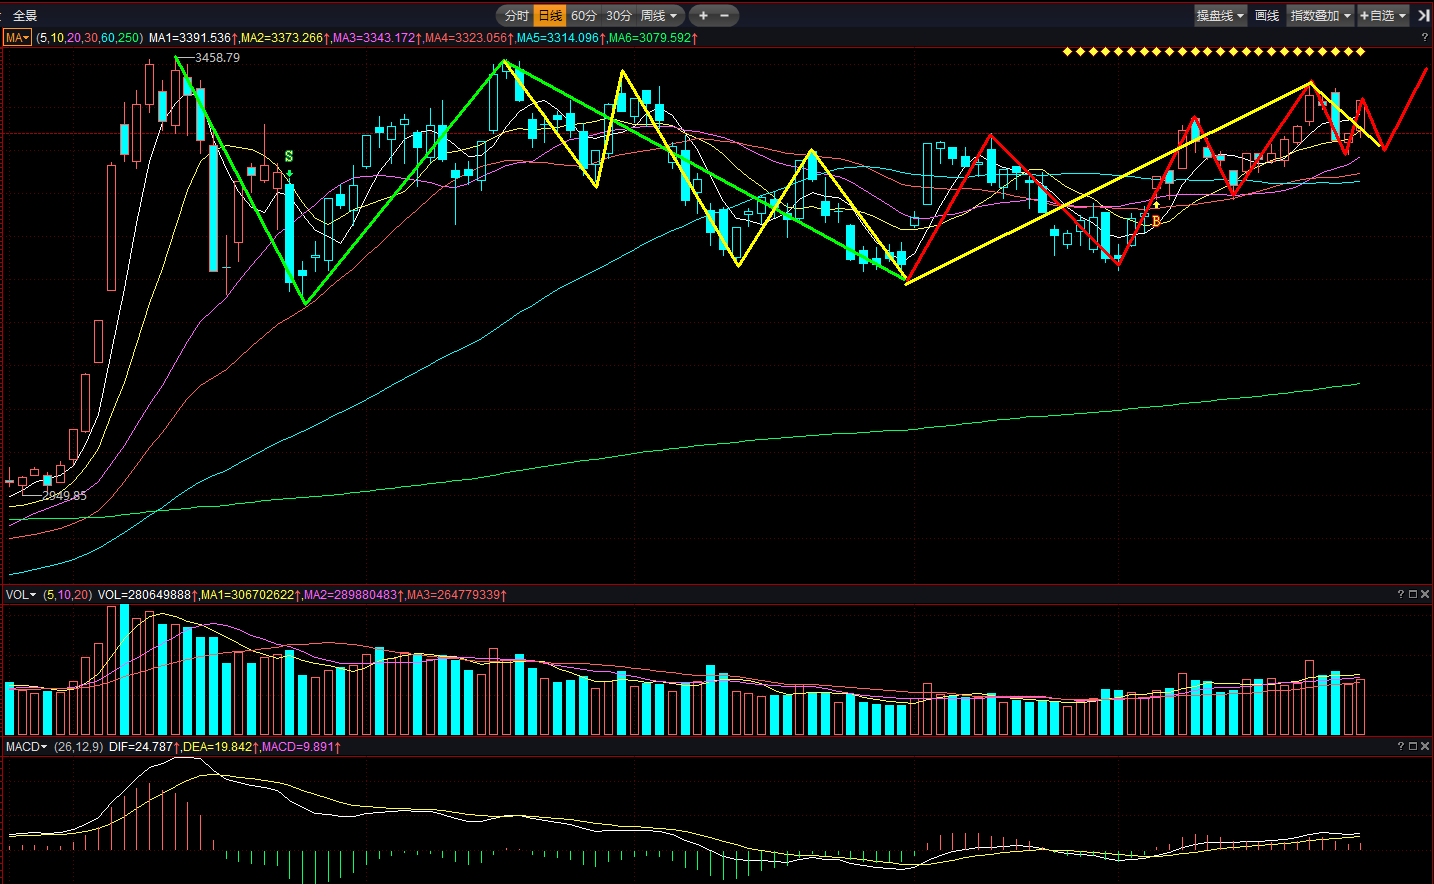Select the 日线 daily period
1434x884 pixels.
(x=550, y=15)
